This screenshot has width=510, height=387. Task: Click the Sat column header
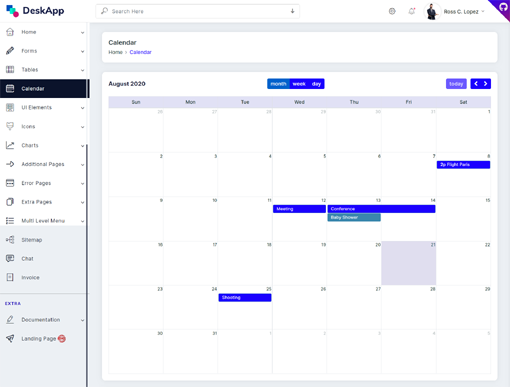click(x=463, y=102)
